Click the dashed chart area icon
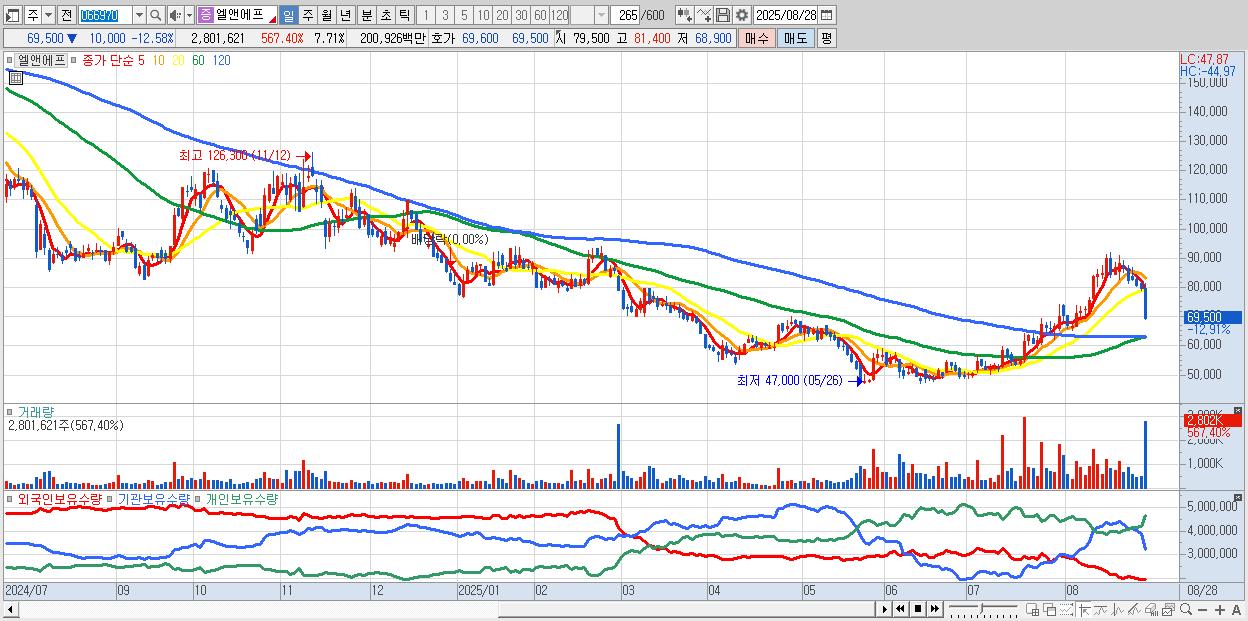This screenshot has width=1248, height=621. point(1066,609)
